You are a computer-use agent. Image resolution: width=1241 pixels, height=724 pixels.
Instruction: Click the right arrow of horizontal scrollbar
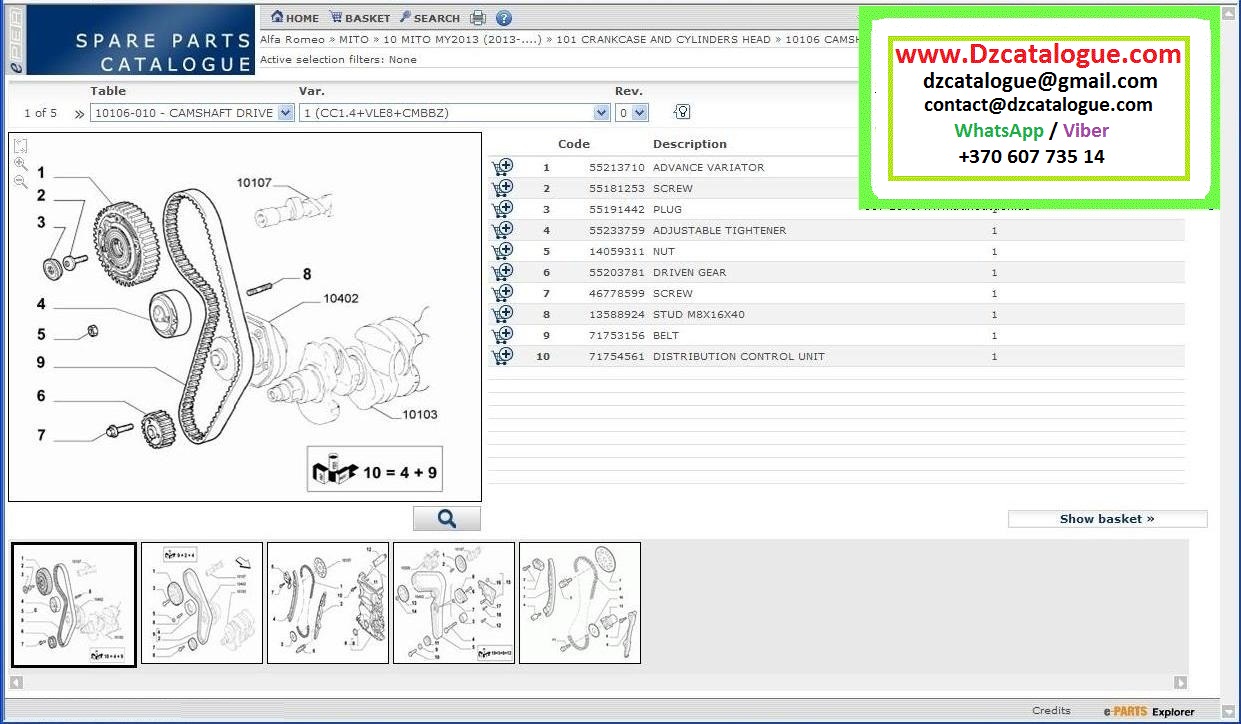point(1181,683)
